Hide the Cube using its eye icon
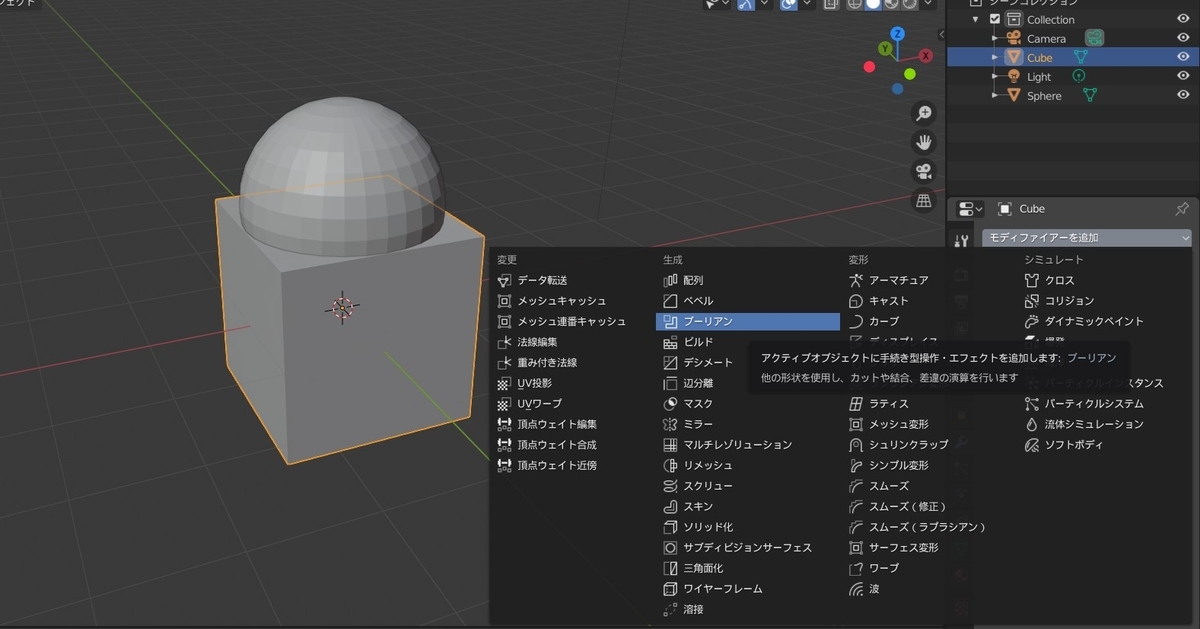This screenshot has height=629, width=1200. 1183,57
